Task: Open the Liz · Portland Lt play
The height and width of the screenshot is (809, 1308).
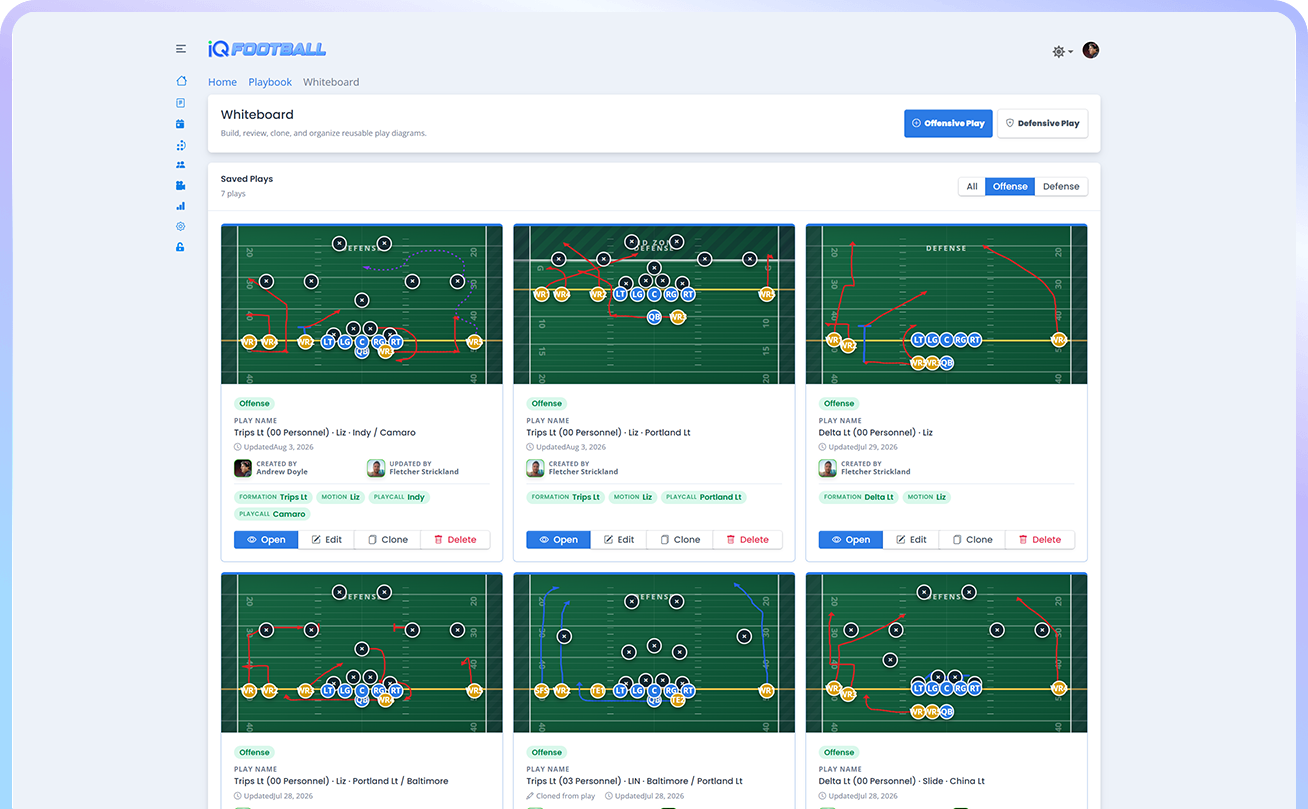Action: coord(558,540)
